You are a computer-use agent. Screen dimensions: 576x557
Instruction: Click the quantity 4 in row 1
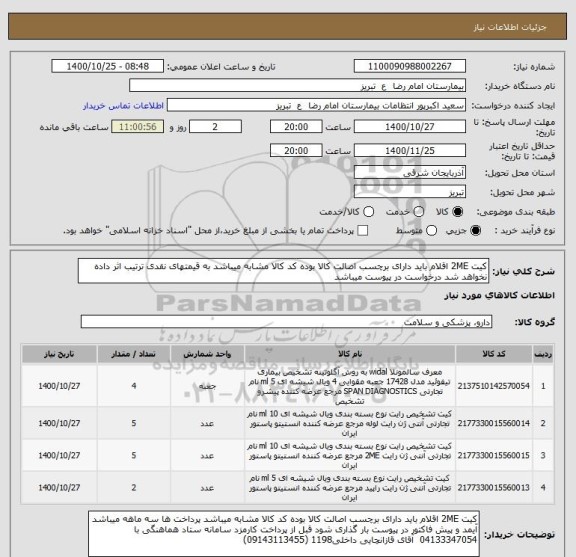pyautogui.click(x=134, y=386)
